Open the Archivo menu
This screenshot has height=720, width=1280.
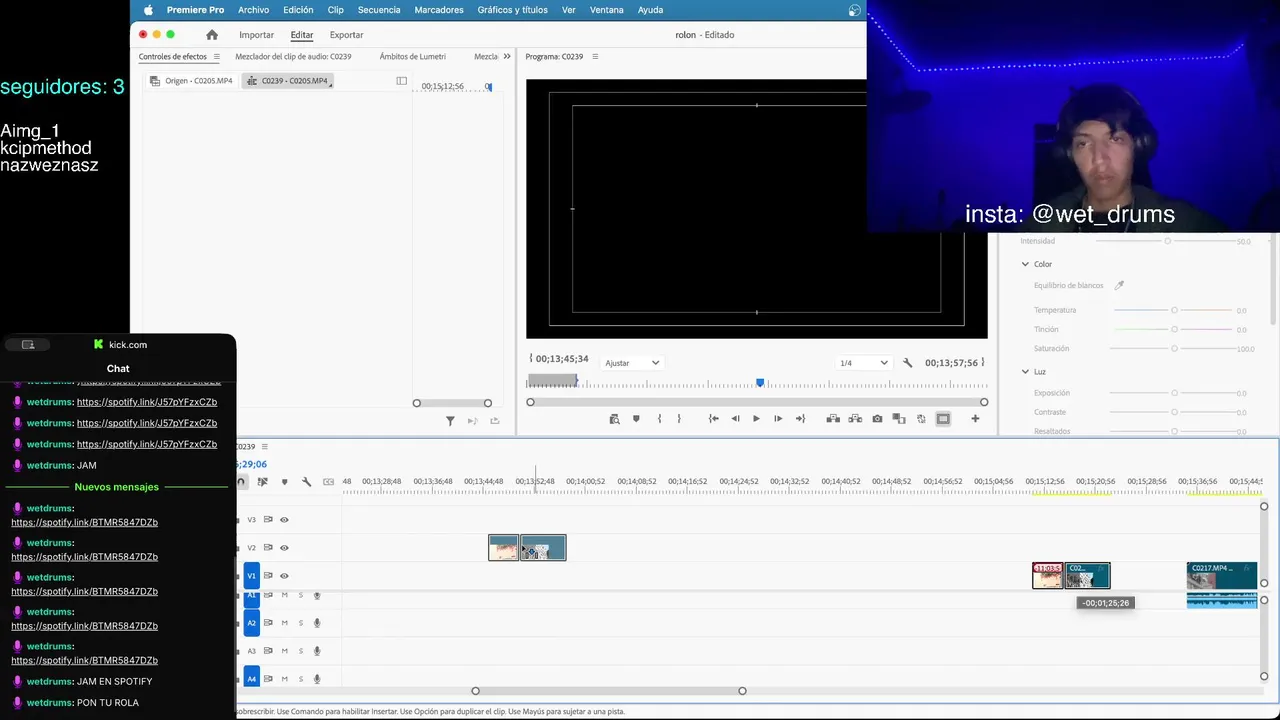point(253,10)
